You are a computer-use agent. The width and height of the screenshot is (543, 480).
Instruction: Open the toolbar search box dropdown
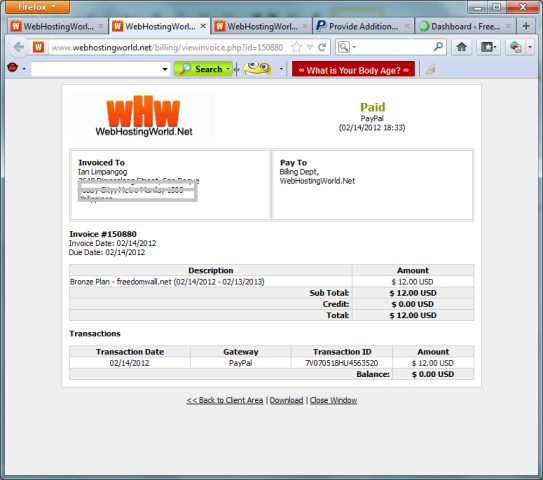tap(165, 69)
